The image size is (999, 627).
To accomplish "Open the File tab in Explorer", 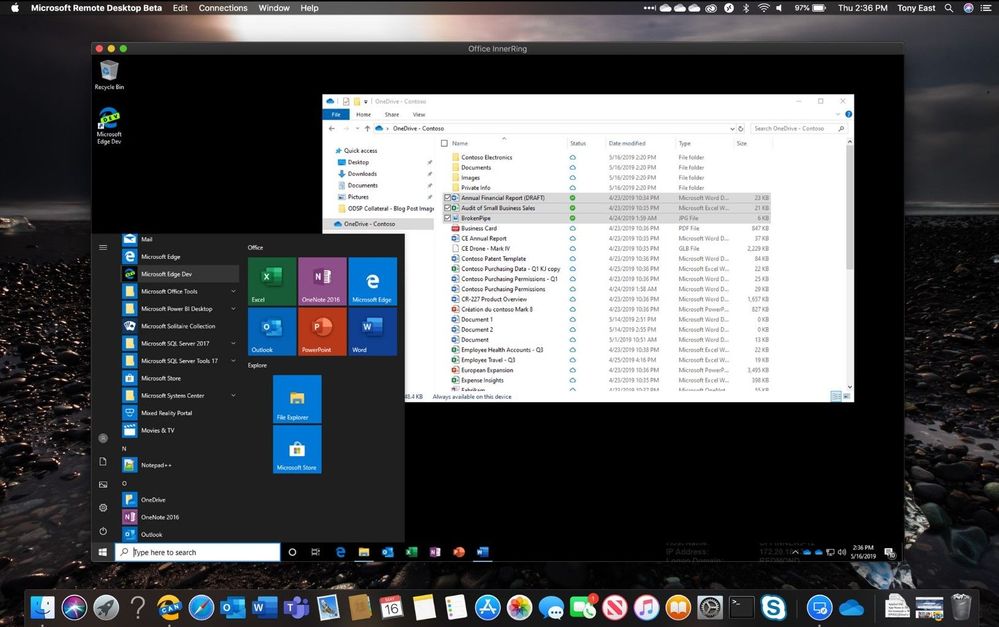I will pos(336,115).
